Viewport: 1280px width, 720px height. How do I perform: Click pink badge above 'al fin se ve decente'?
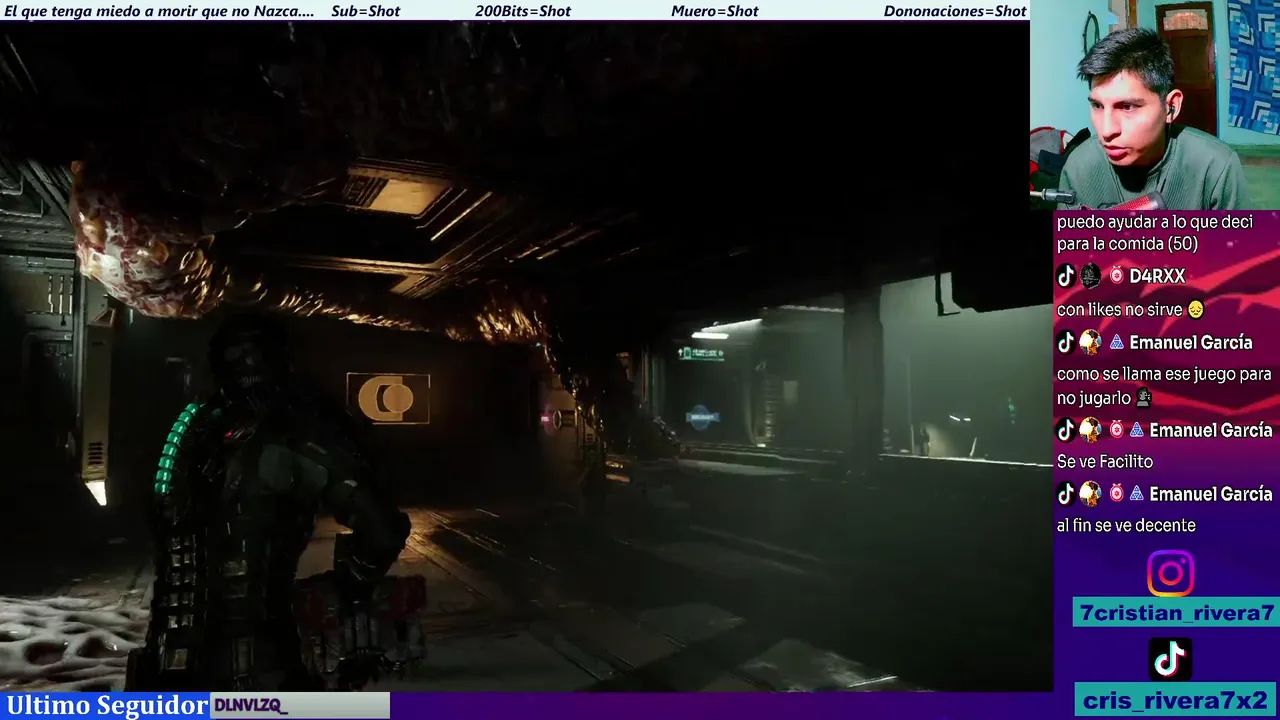(1116, 494)
